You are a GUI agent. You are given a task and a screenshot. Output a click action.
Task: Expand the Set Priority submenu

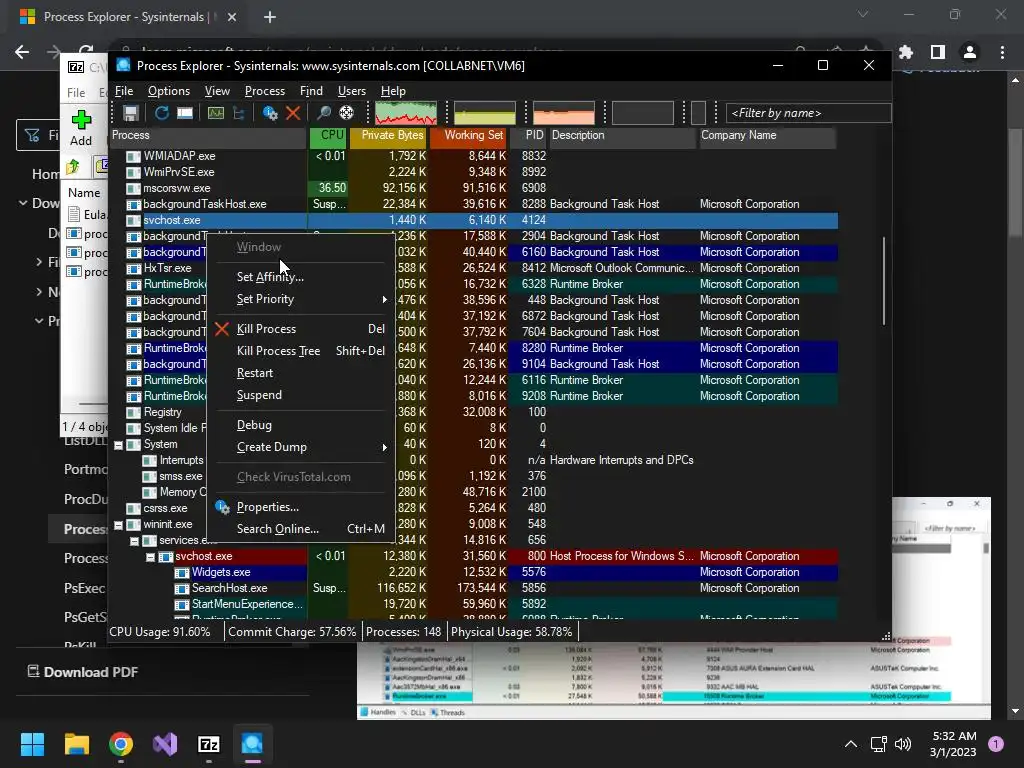(302, 299)
